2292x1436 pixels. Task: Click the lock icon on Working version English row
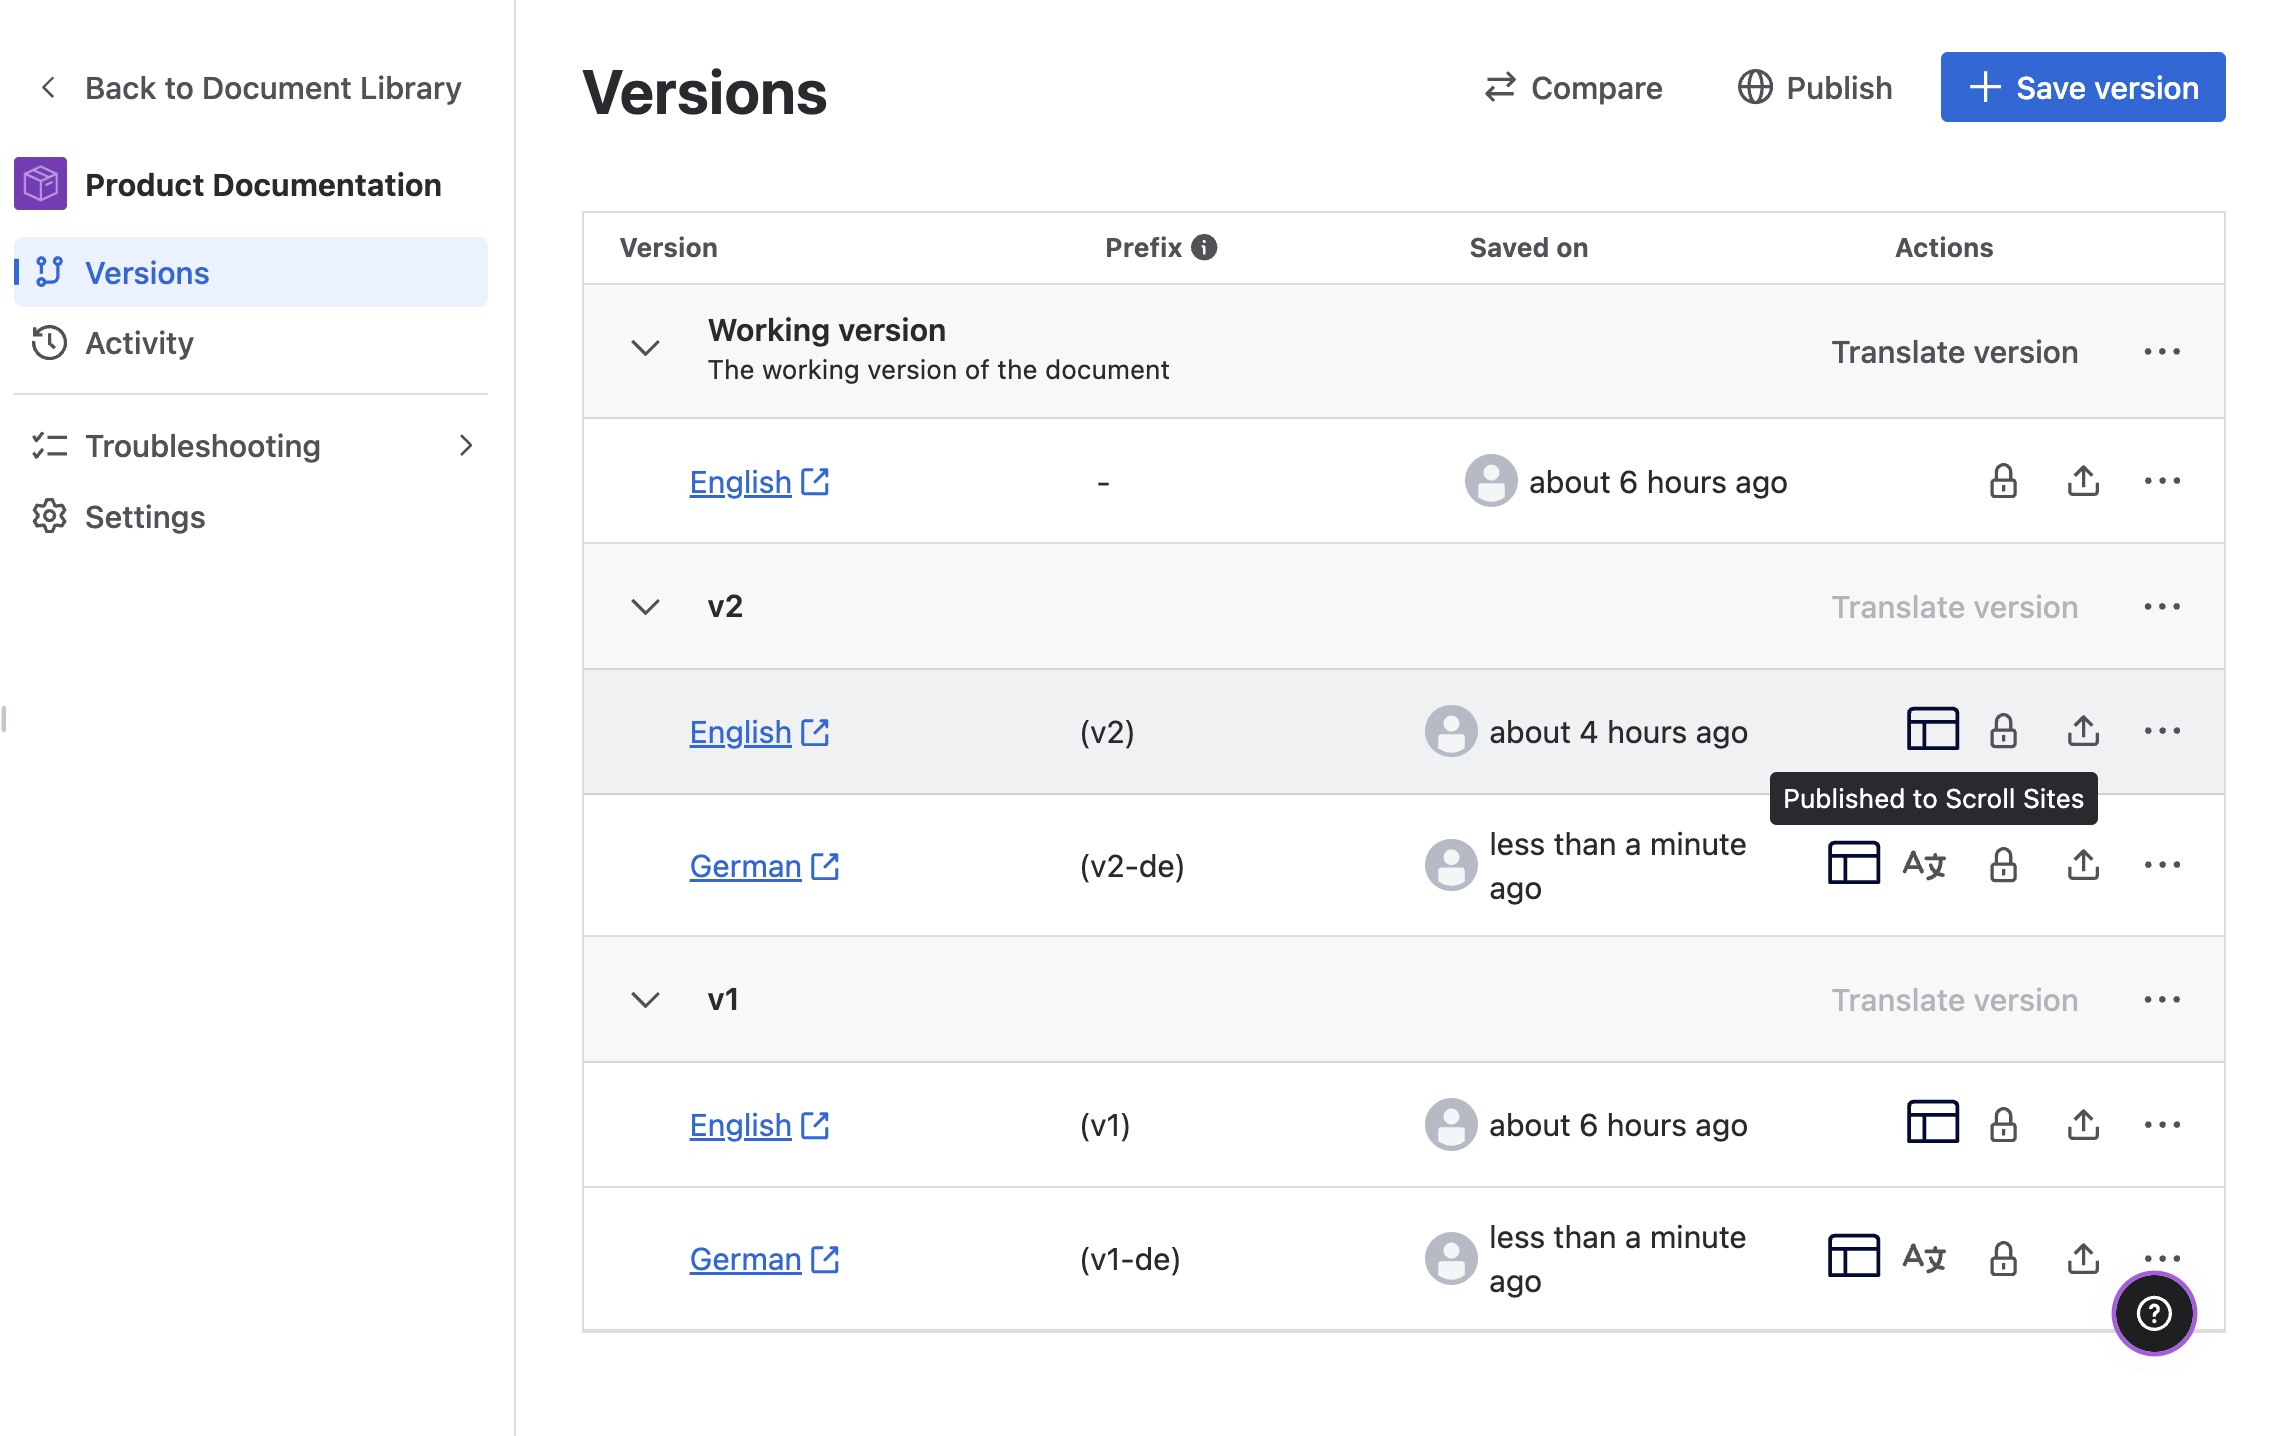(2003, 481)
